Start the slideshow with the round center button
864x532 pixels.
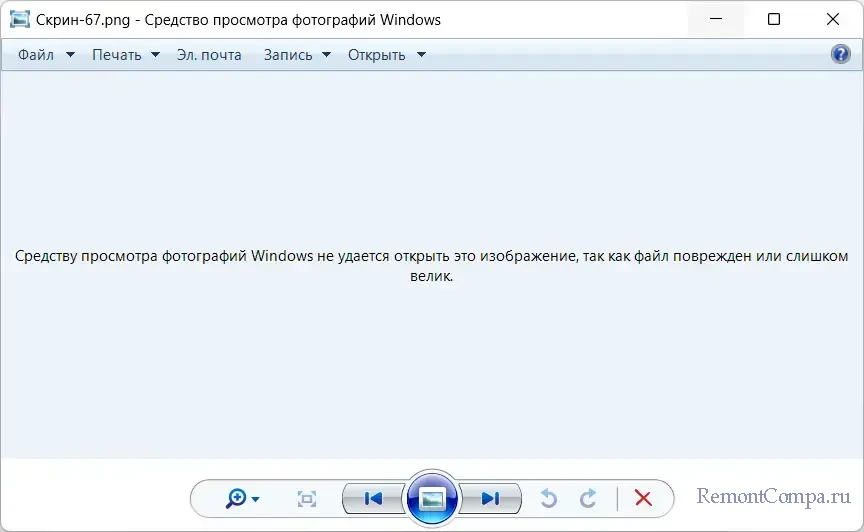pyautogui.click(x=432, y=498)
